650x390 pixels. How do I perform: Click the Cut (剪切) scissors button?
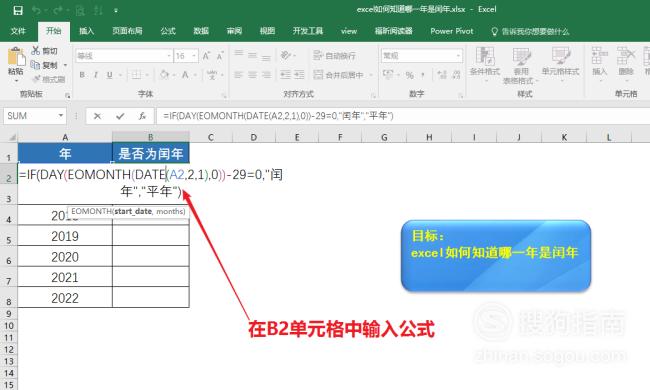[x=44, y=51]
